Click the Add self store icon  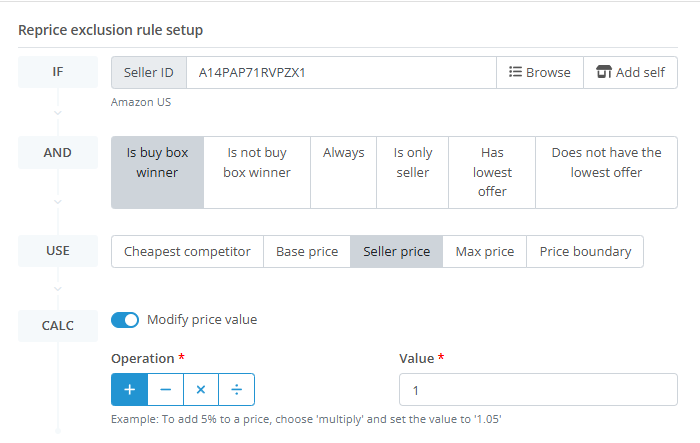coord(604,72)
